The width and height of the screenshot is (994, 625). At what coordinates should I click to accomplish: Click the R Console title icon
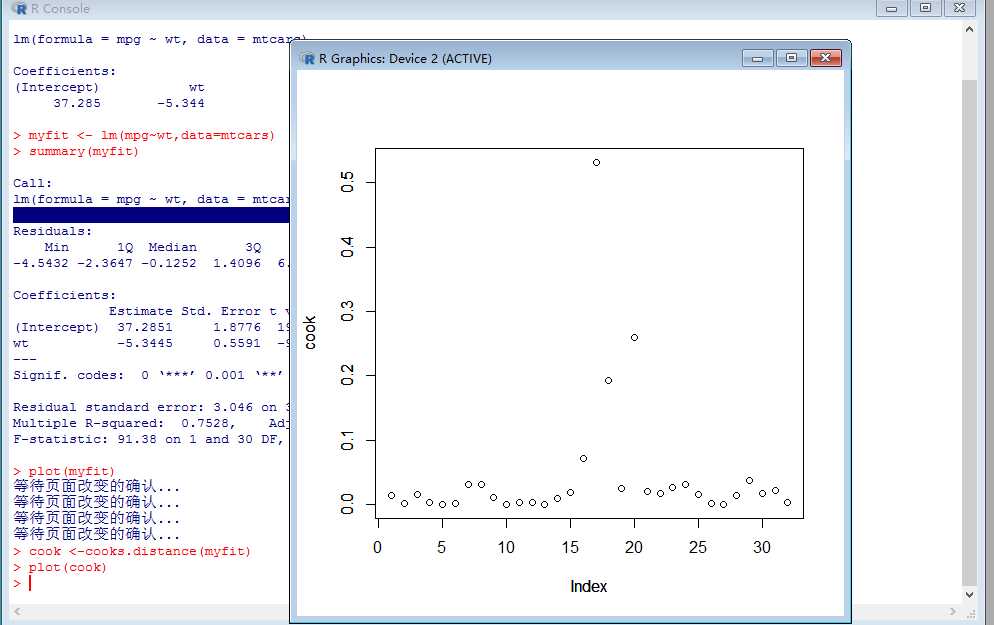tap(20, 8)
